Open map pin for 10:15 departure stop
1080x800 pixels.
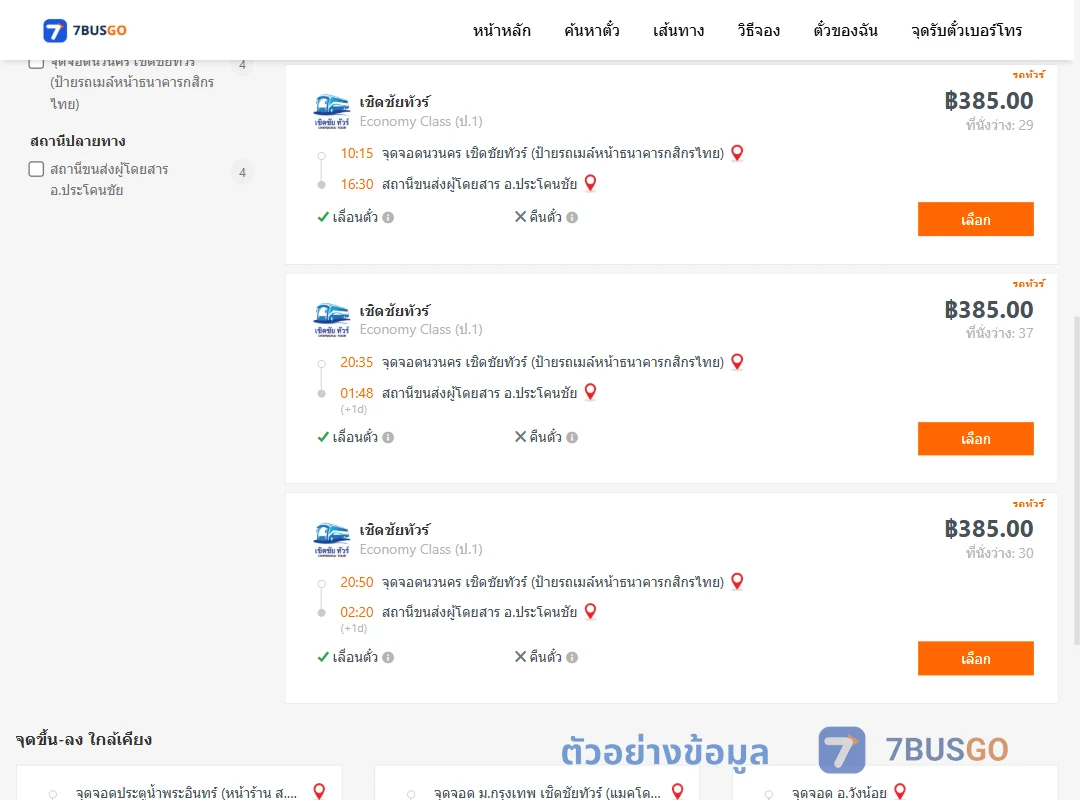coord(737,153)
